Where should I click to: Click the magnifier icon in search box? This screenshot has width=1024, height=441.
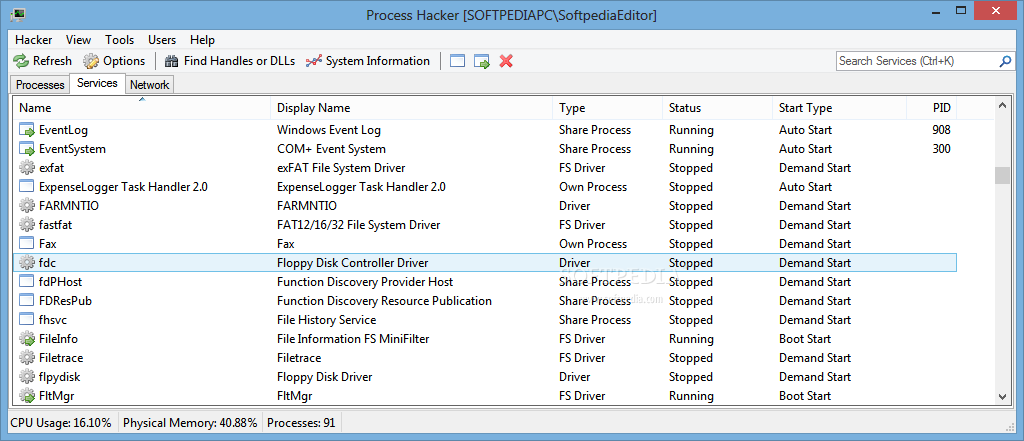[1005, 61]
